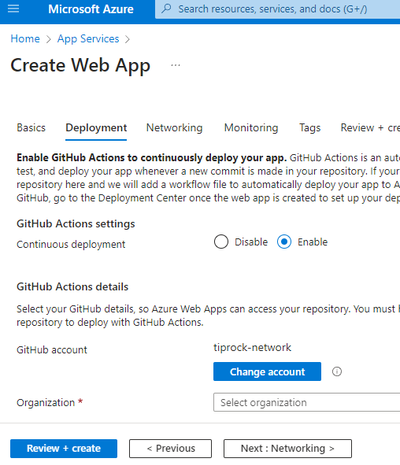Viewport: 400px width, 465px height.
Task: Go back with the Previous button
Action: coord(170,449)
